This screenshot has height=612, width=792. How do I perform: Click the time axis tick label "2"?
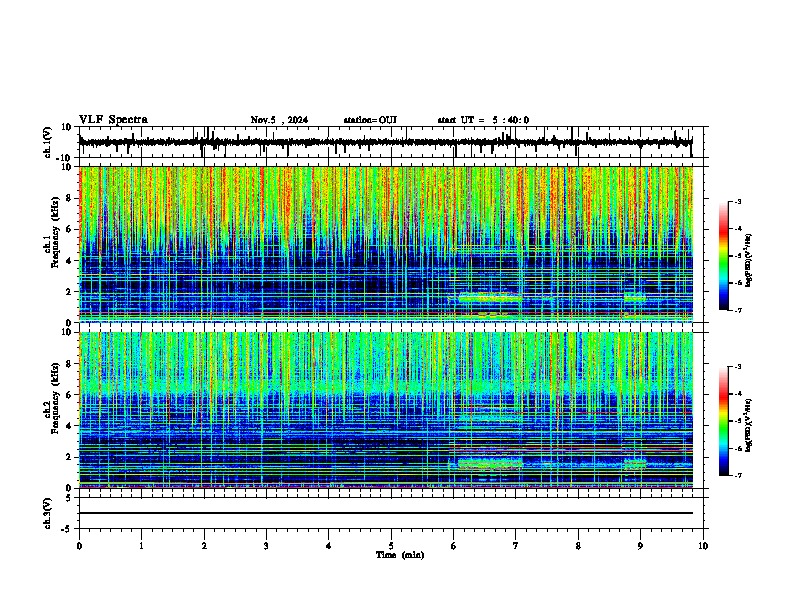tap(204, 546)
